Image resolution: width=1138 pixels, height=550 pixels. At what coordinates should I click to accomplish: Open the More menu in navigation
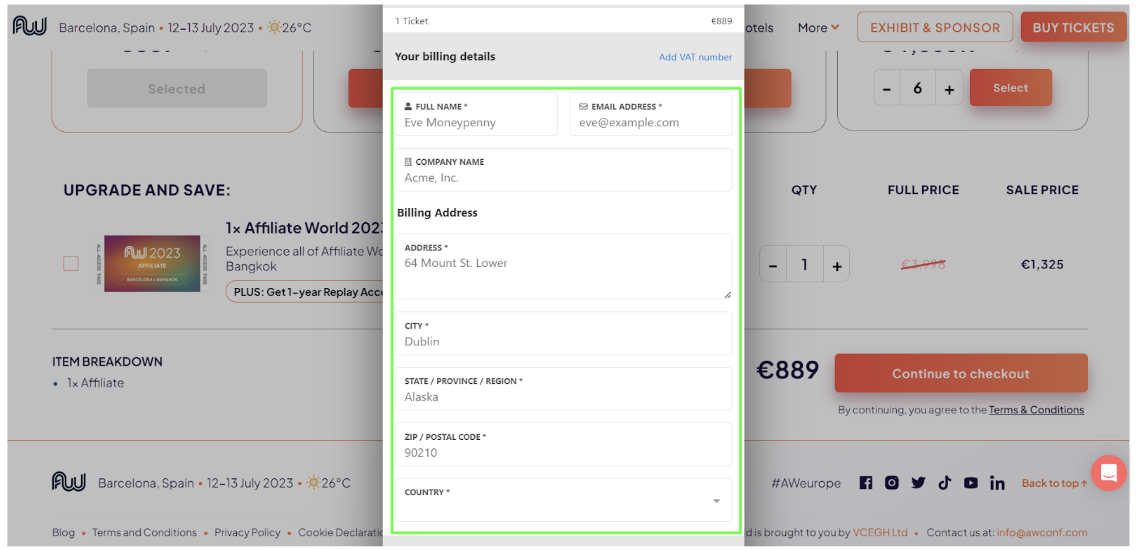point(818,28)
